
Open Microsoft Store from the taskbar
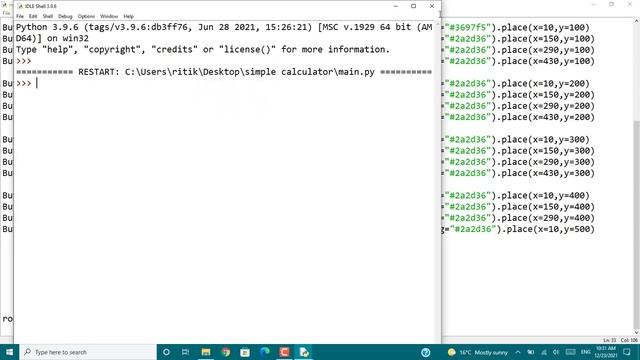coord(245,352)
